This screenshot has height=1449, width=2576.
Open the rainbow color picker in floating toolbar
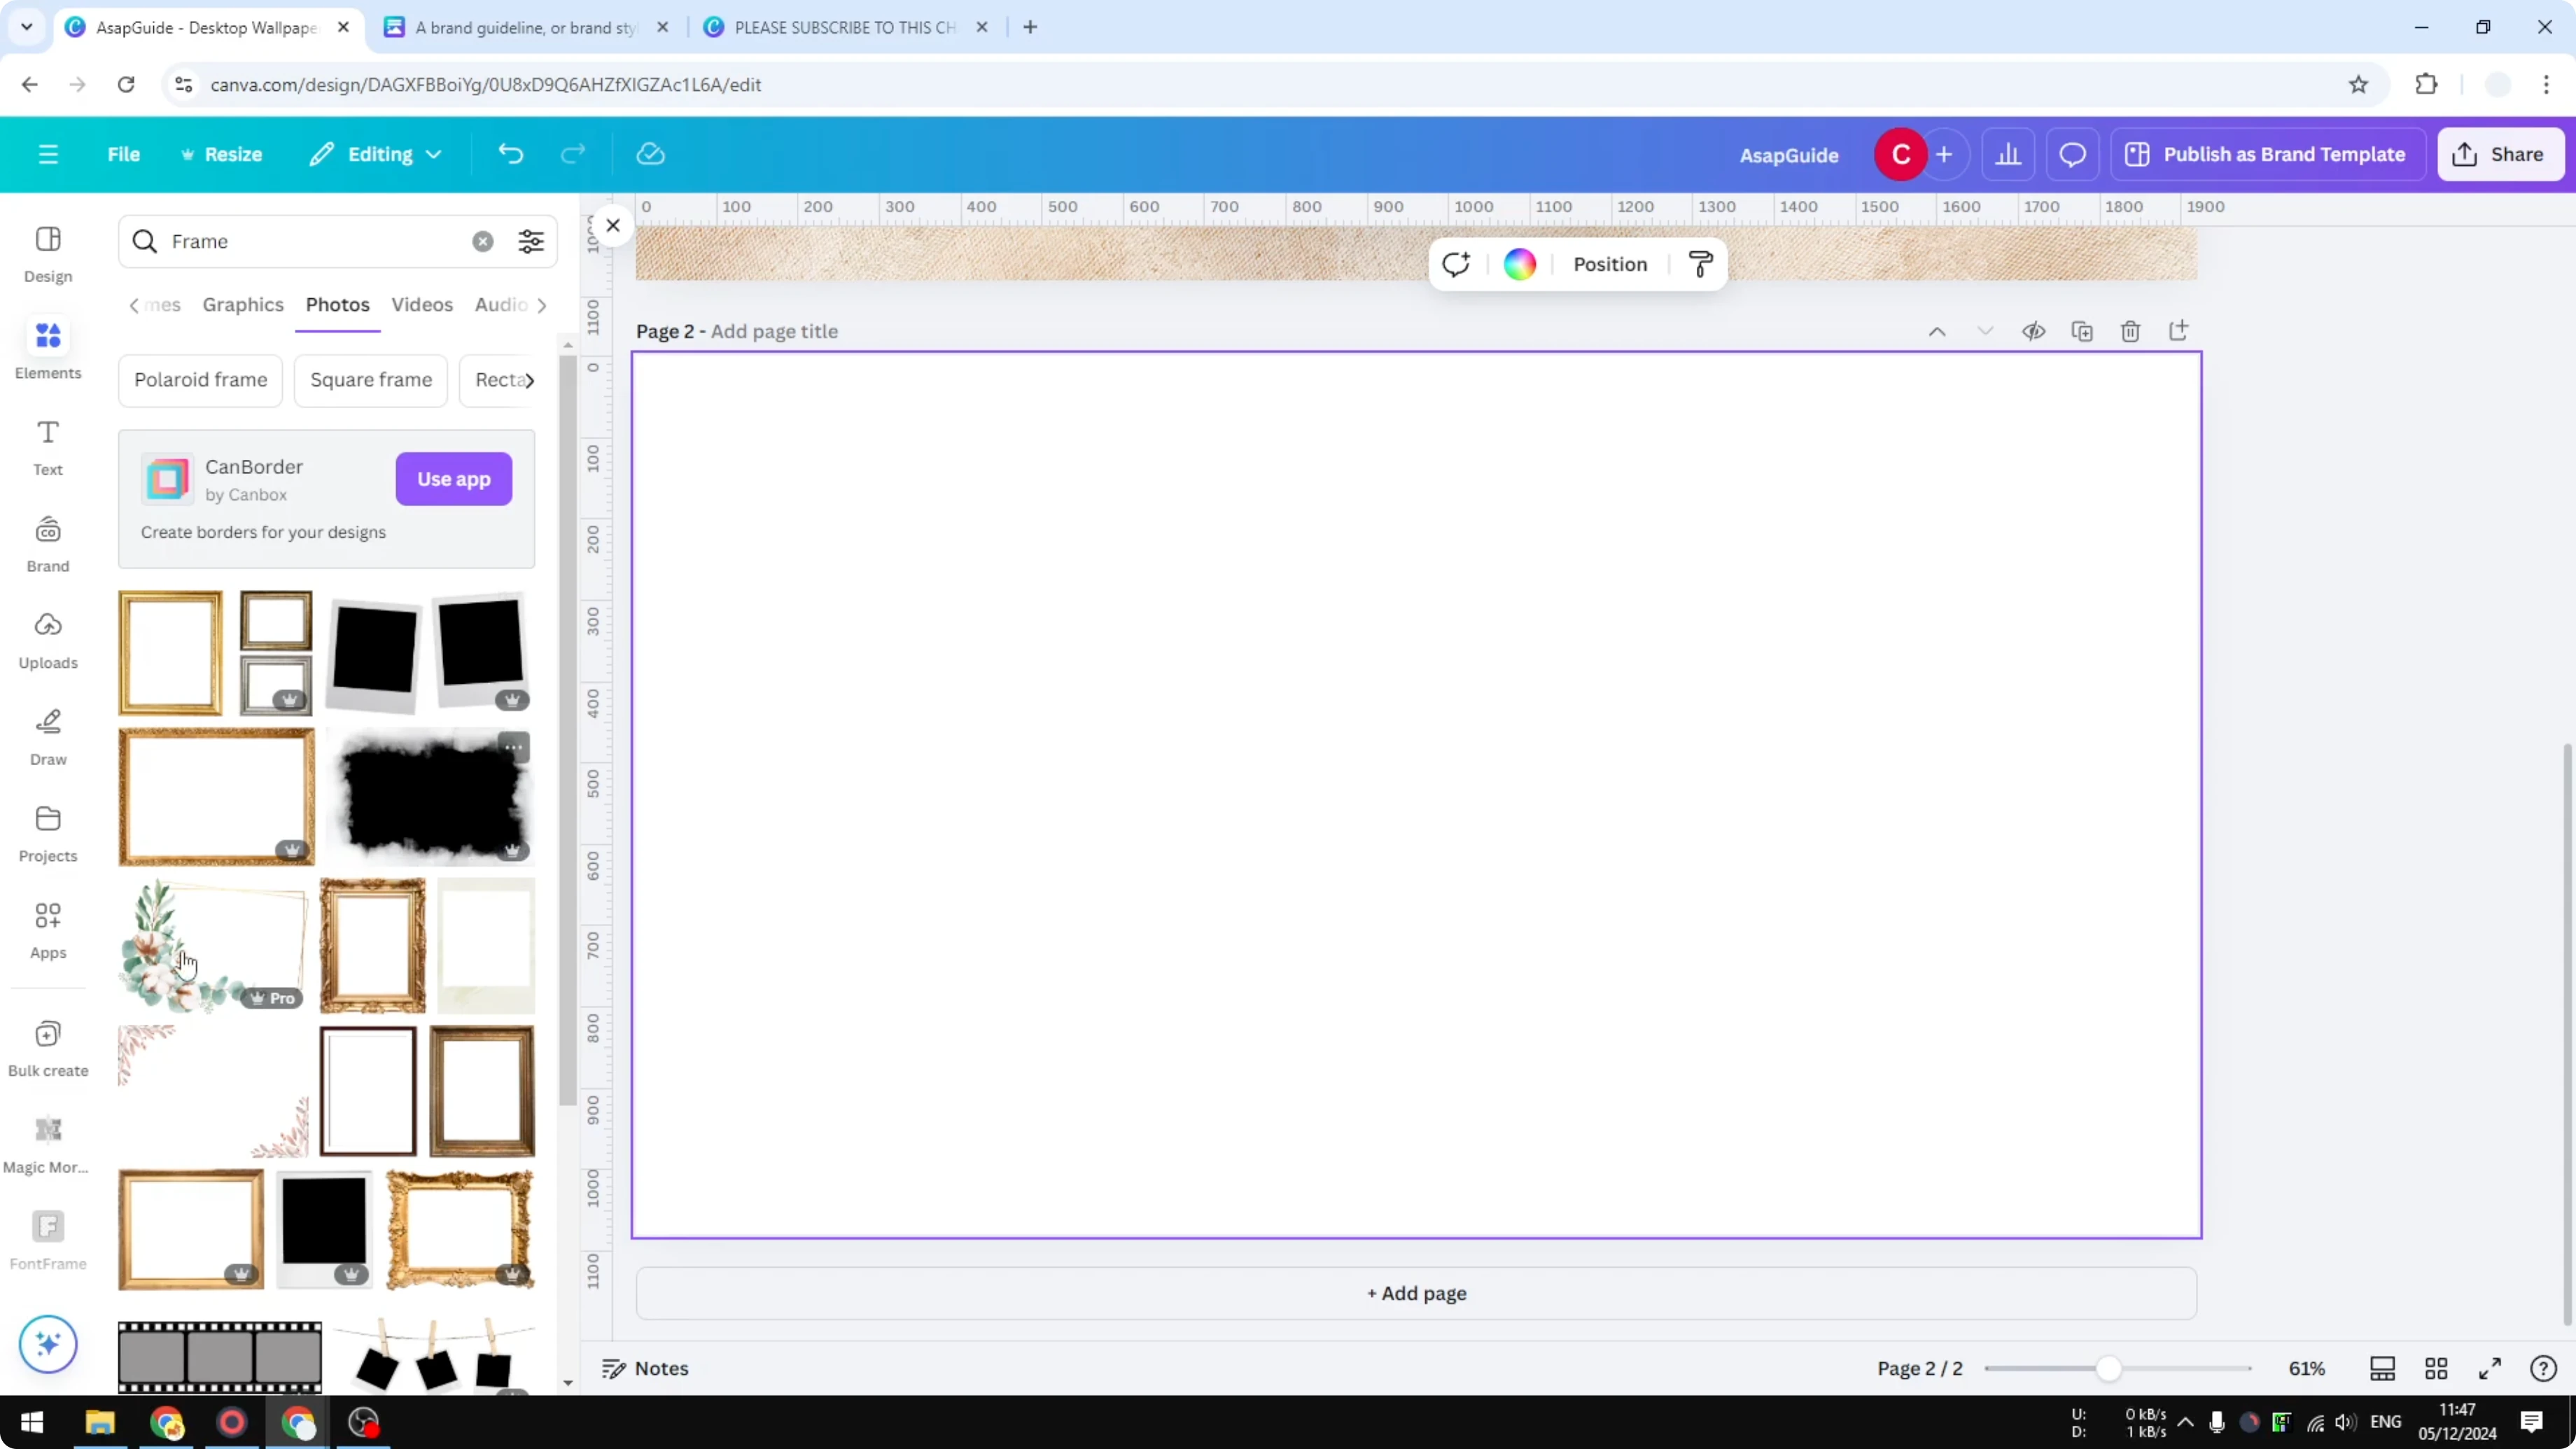point(1519,264)
